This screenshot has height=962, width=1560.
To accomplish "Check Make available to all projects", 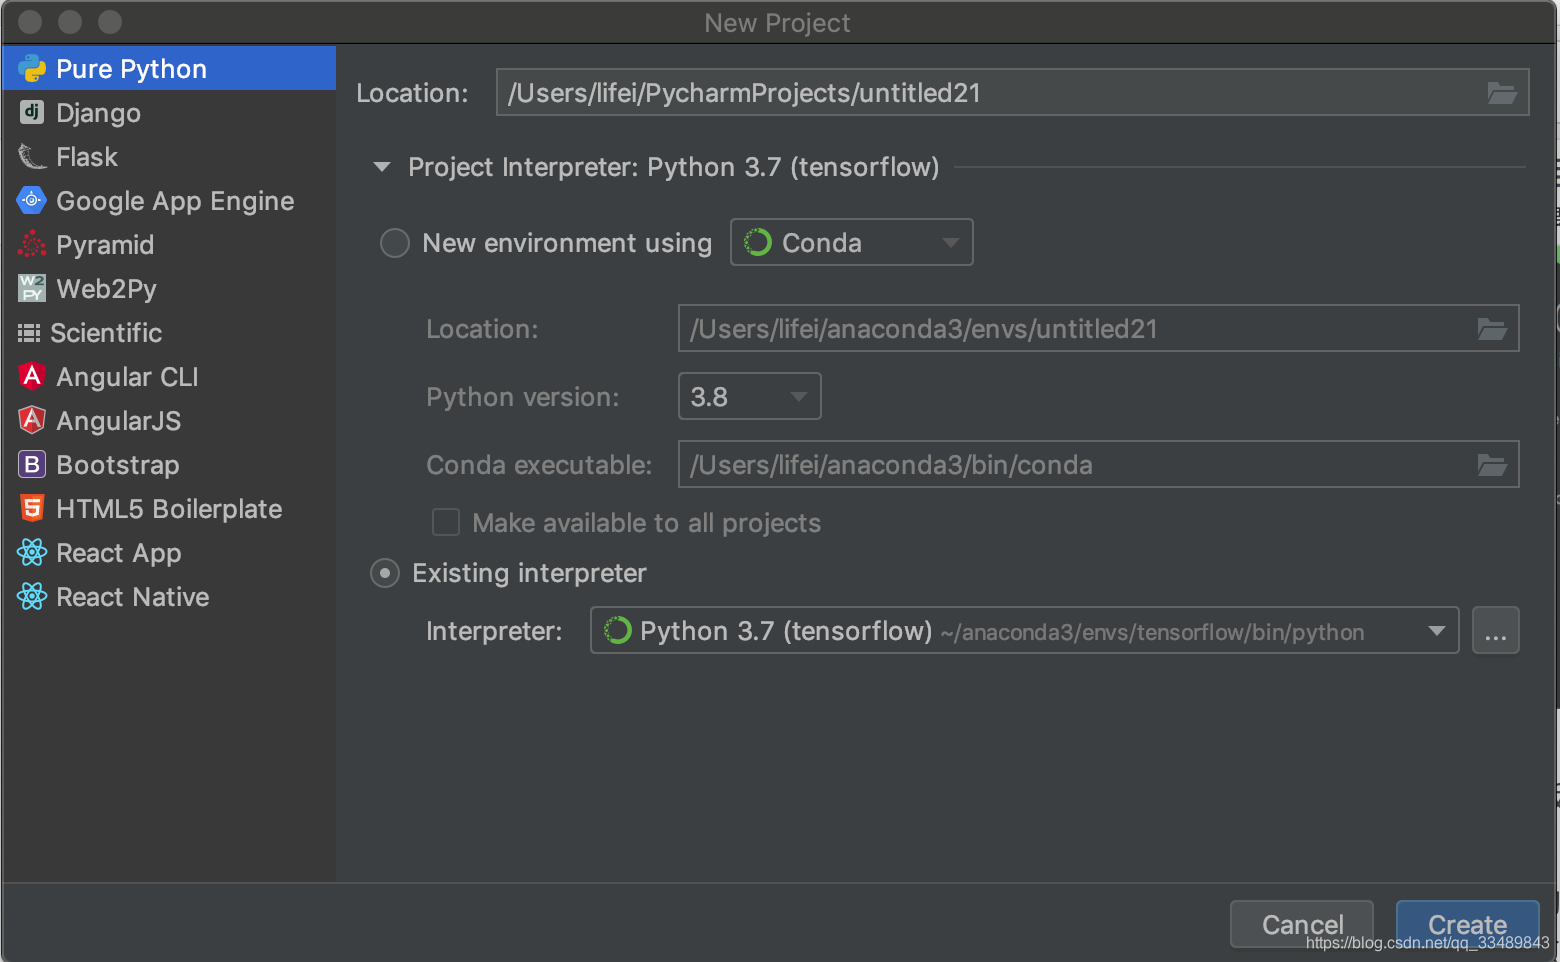I will pos(446,523).
